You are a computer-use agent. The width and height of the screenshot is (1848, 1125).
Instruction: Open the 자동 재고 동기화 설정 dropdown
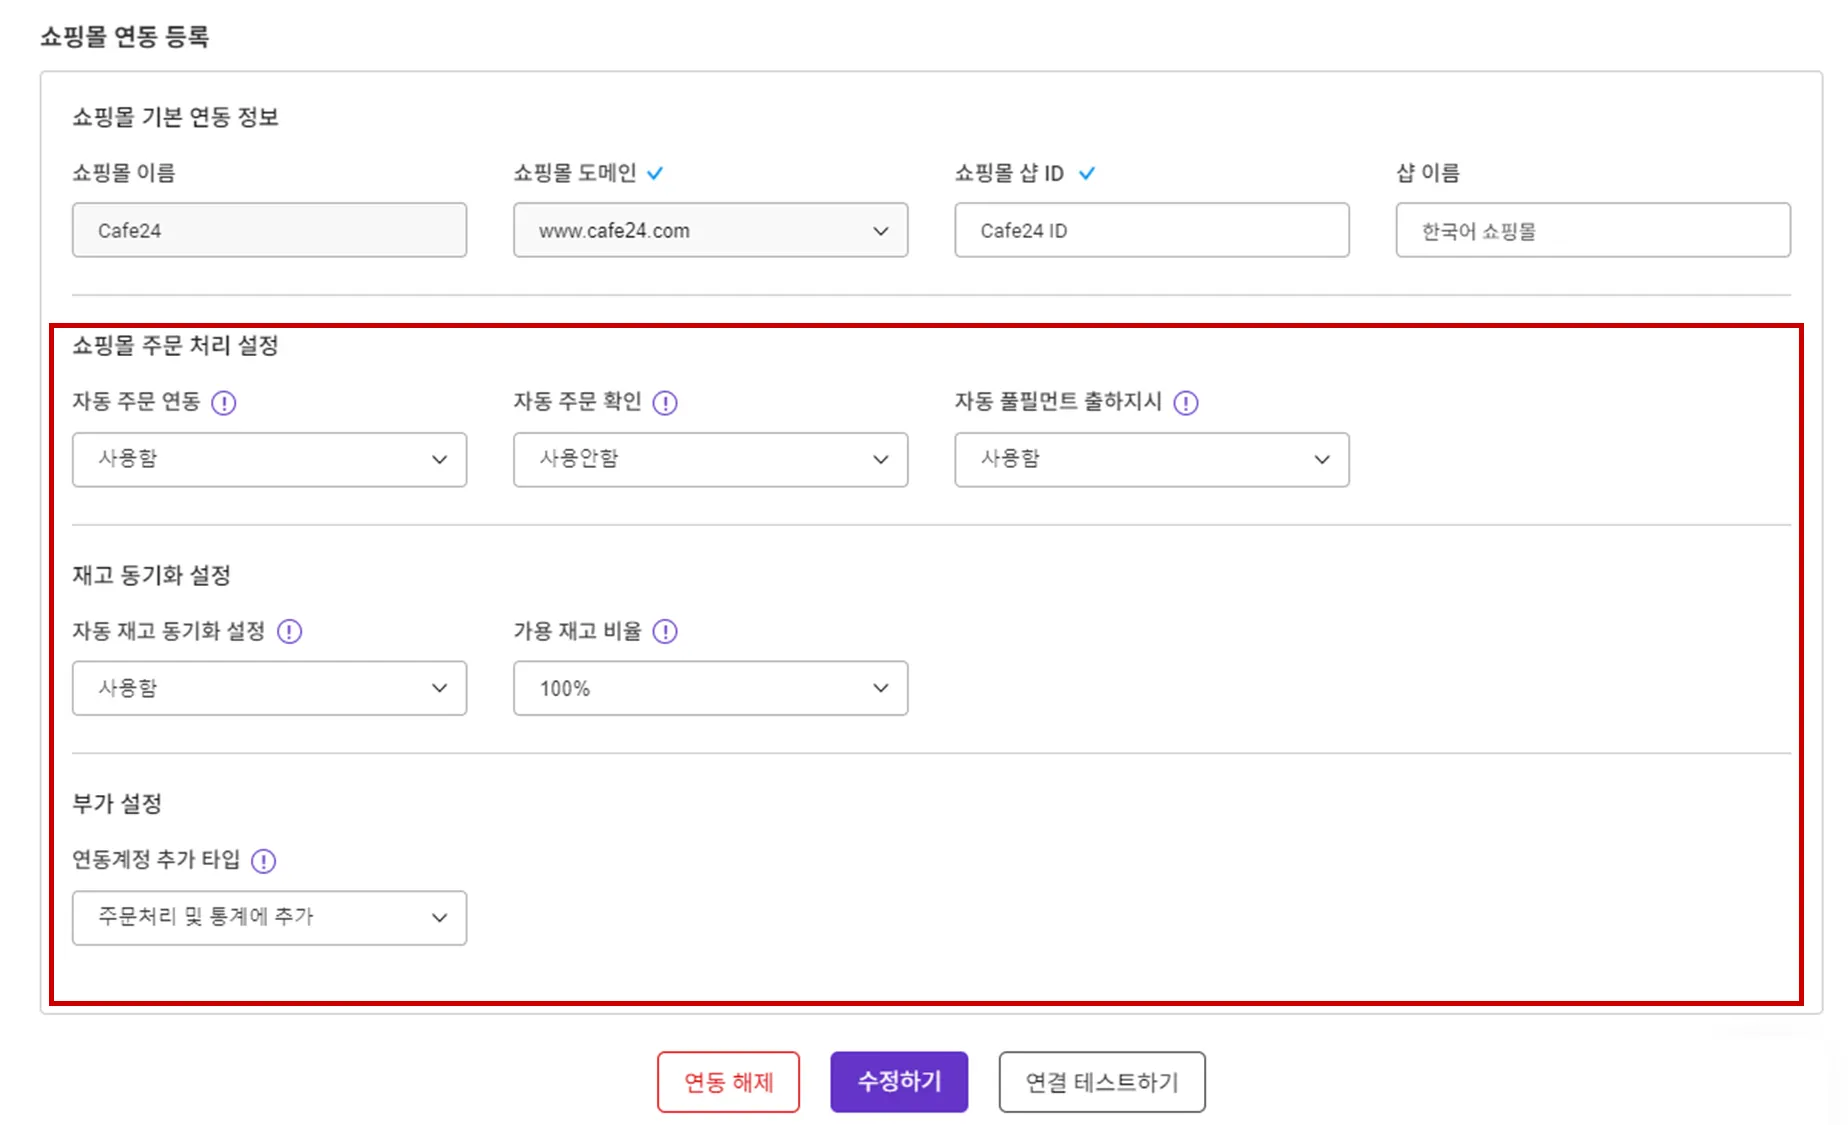coord(269,689)
